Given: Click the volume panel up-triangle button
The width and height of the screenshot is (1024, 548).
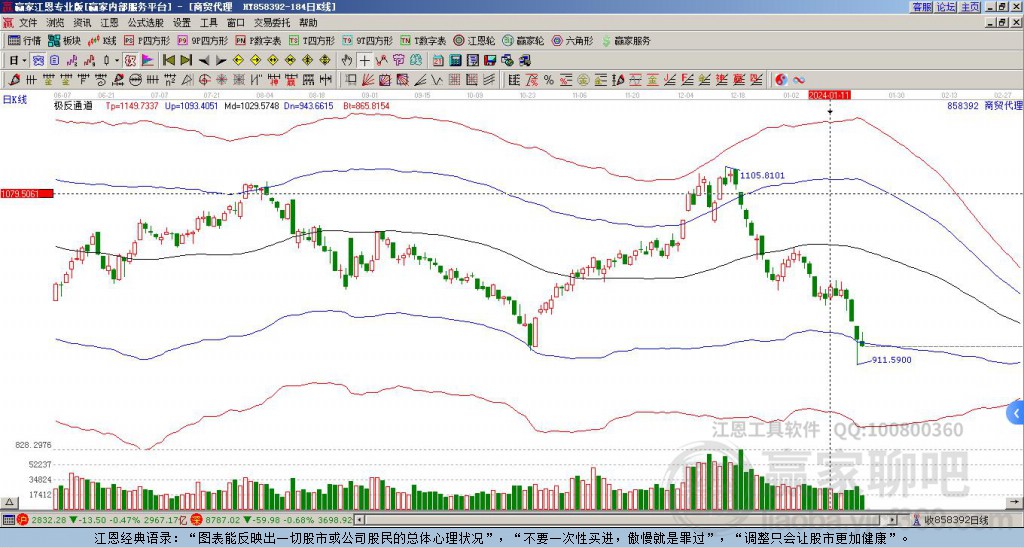Looking at the screenshot, I should pos(9,502).
